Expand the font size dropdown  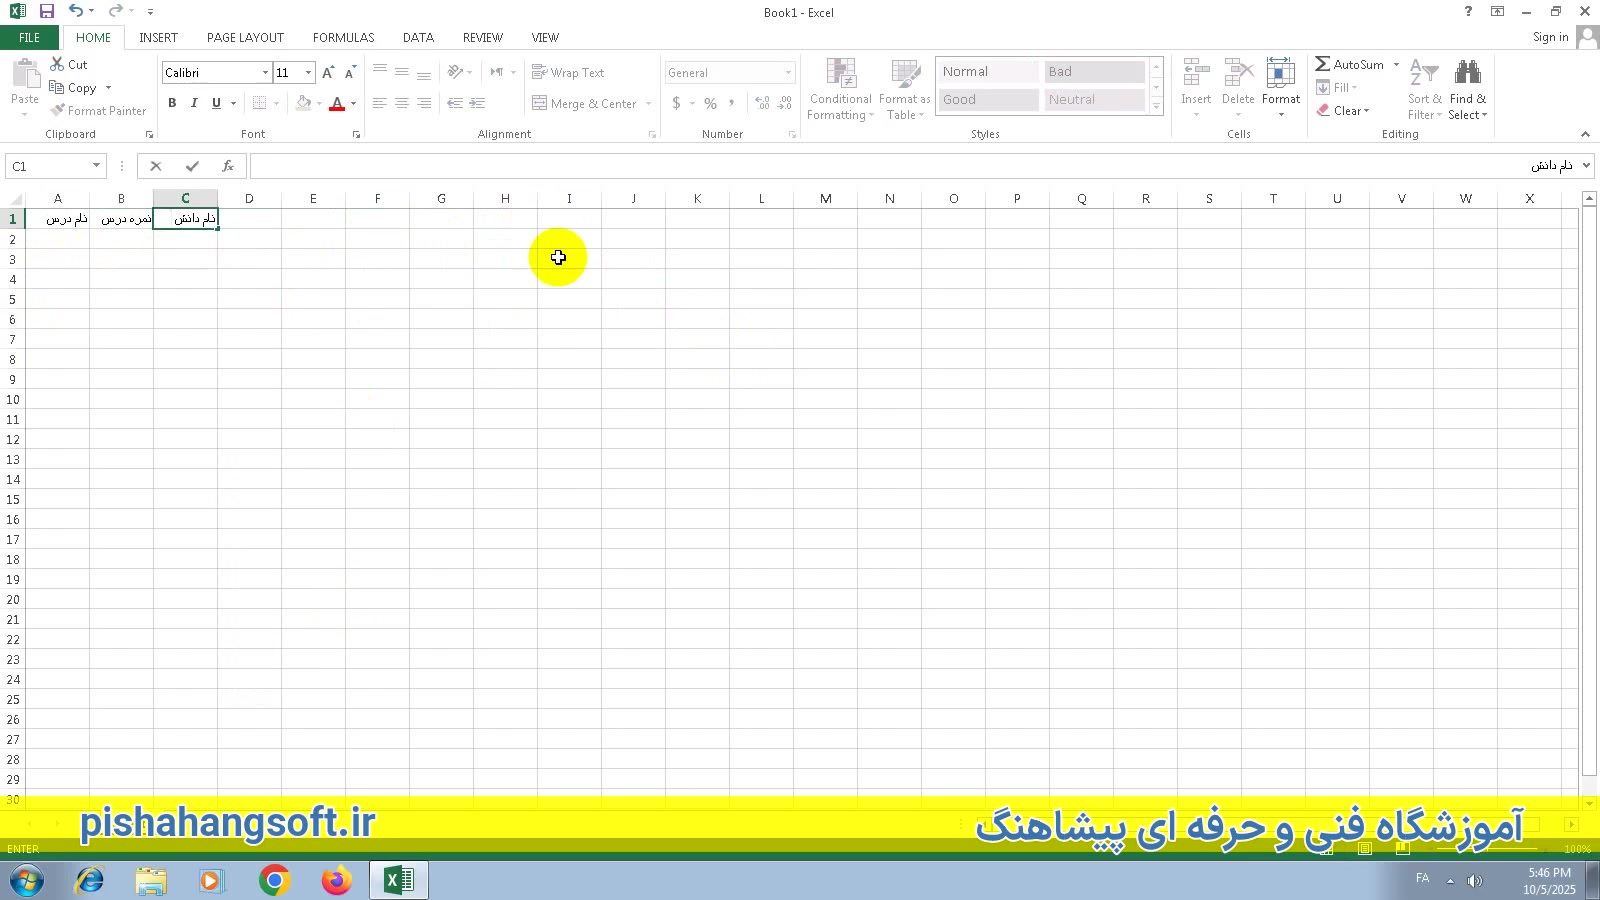click(308, 73)
